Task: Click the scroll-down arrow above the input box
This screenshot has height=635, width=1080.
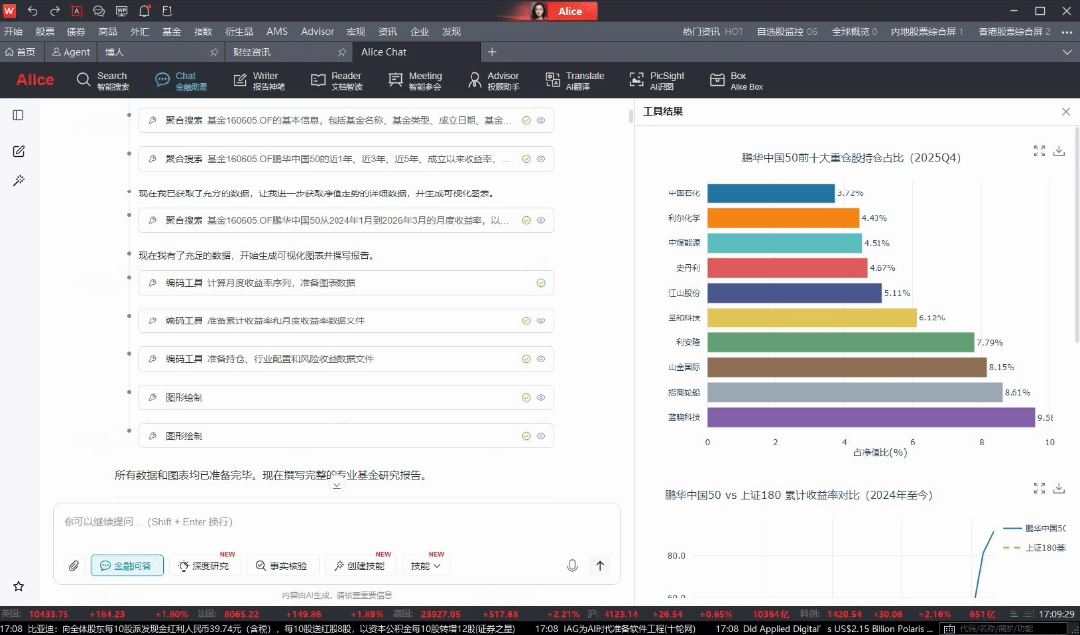Action: pyautogui.click(x=337, y=486)
